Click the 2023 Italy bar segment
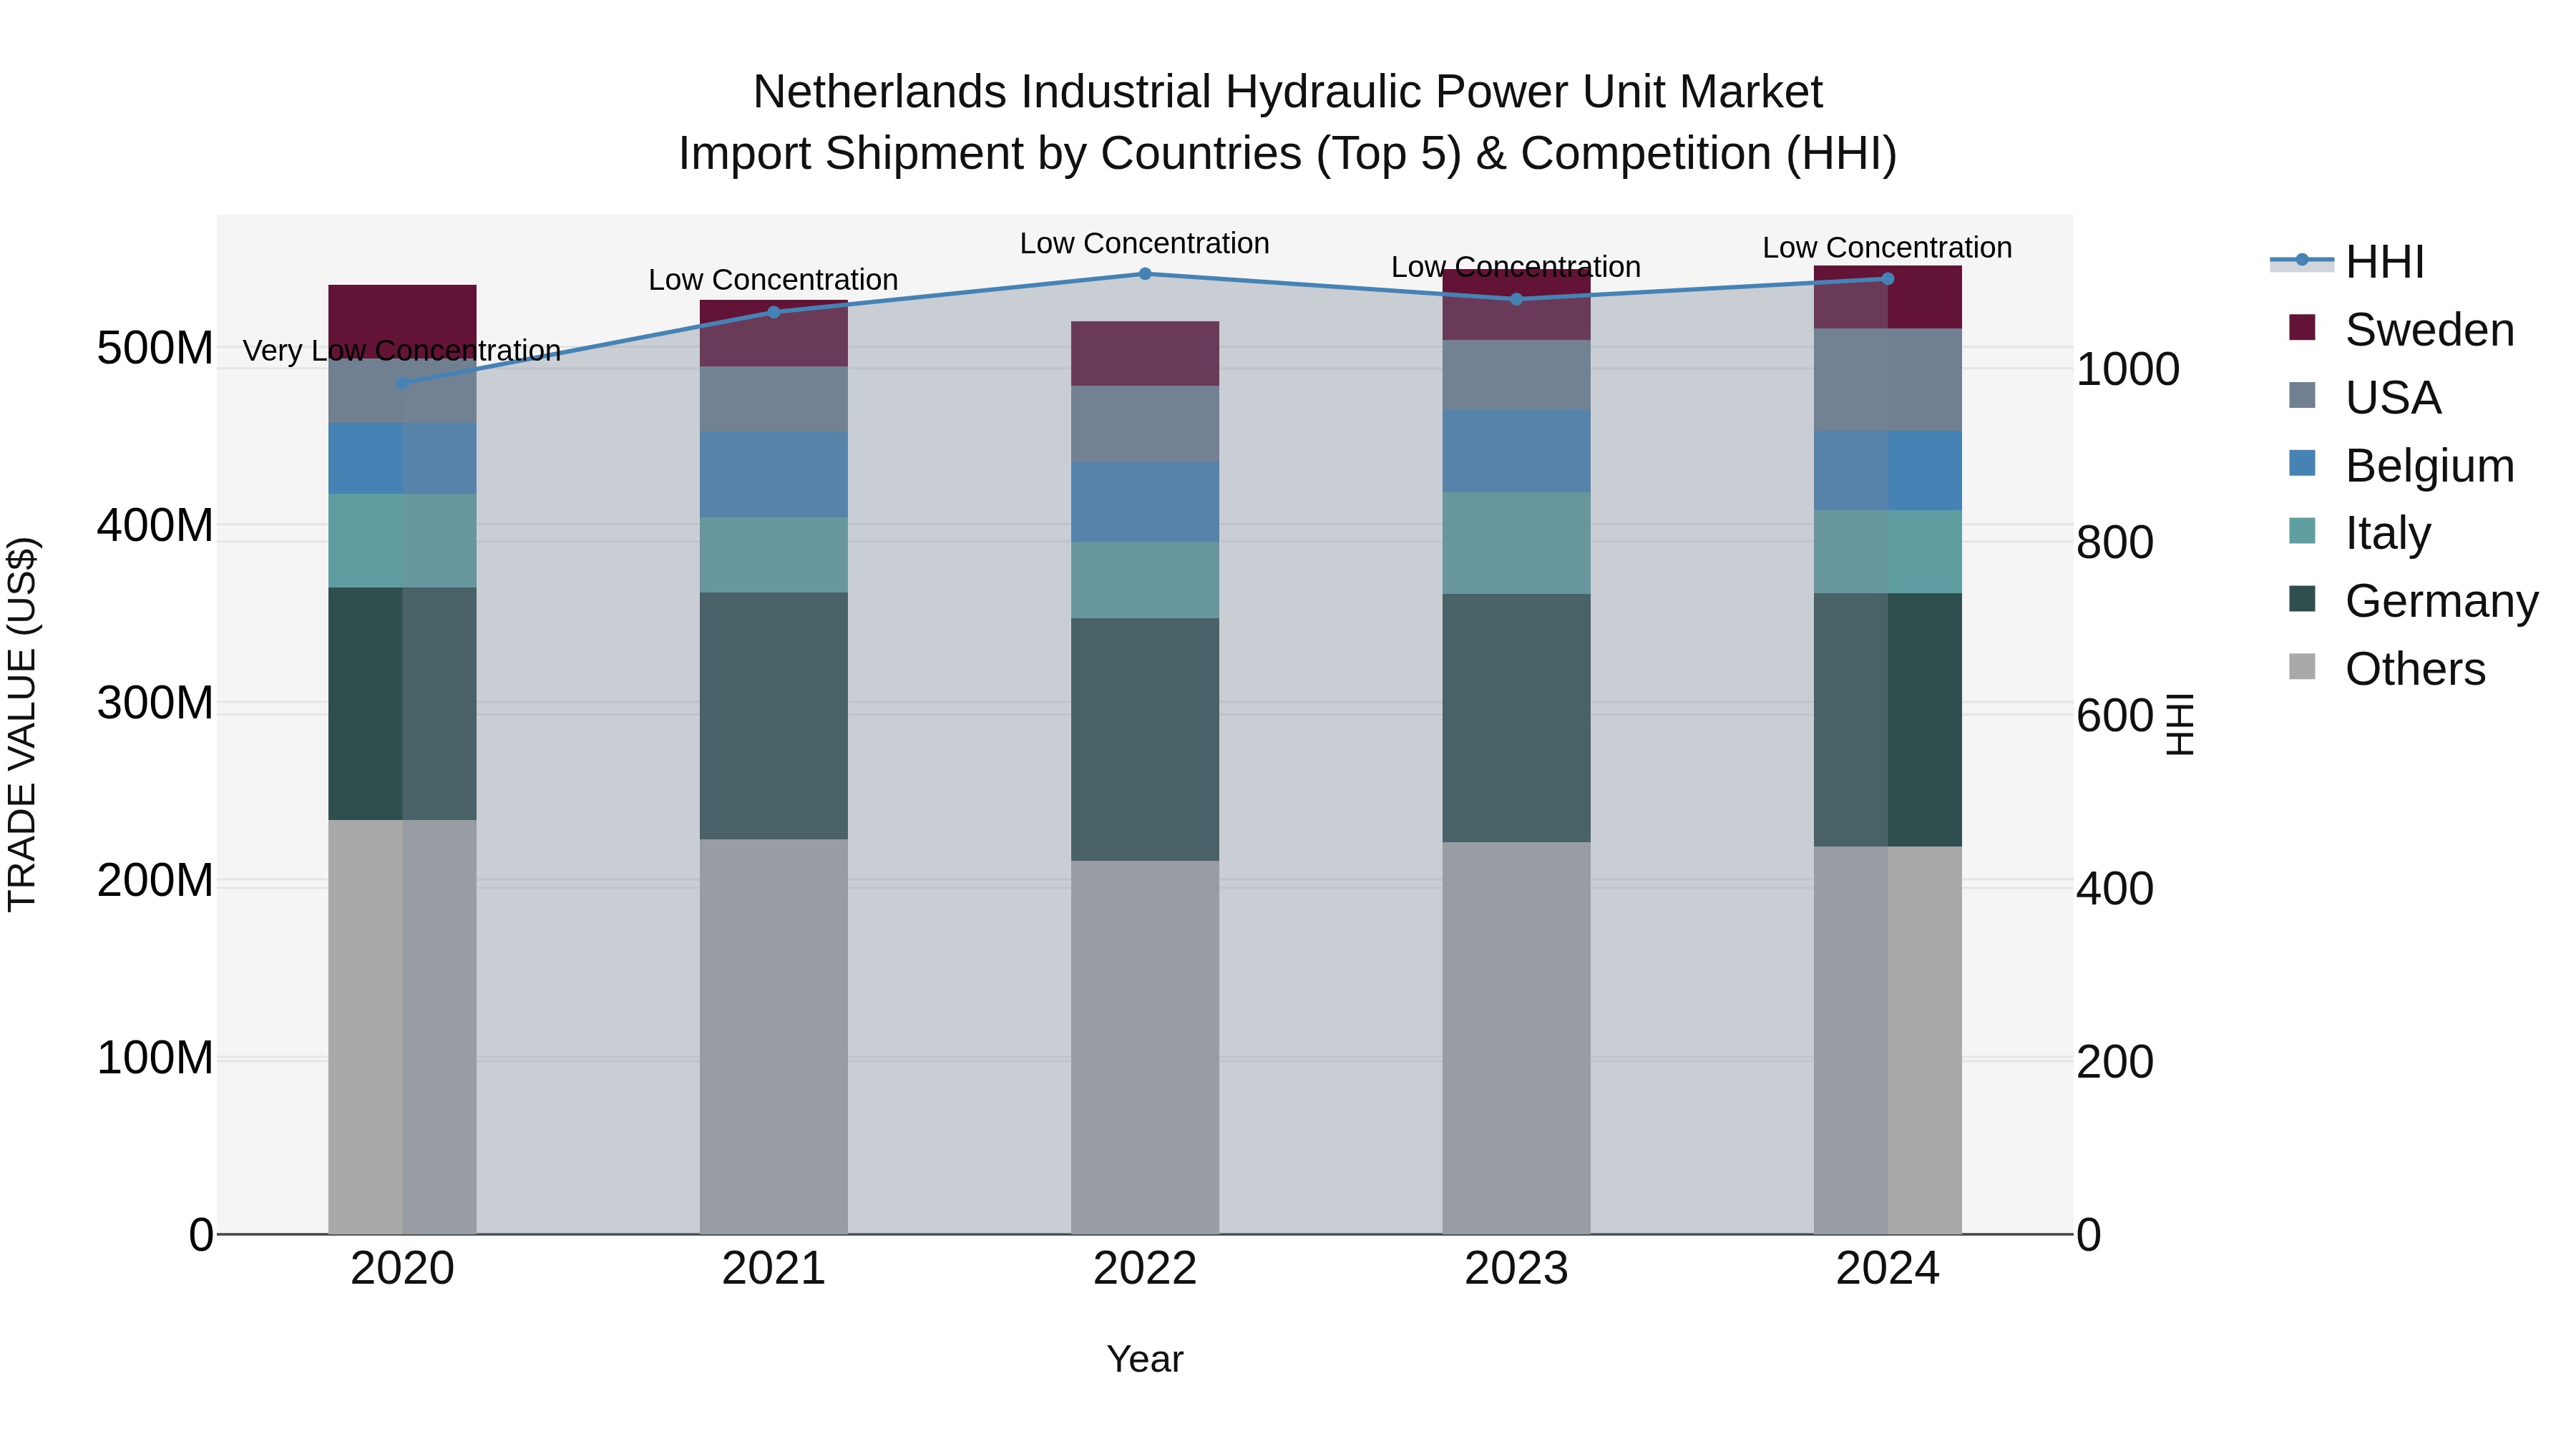Image resolution: width=2576 pixels, height=1449 pixels. click(1516, 543)
